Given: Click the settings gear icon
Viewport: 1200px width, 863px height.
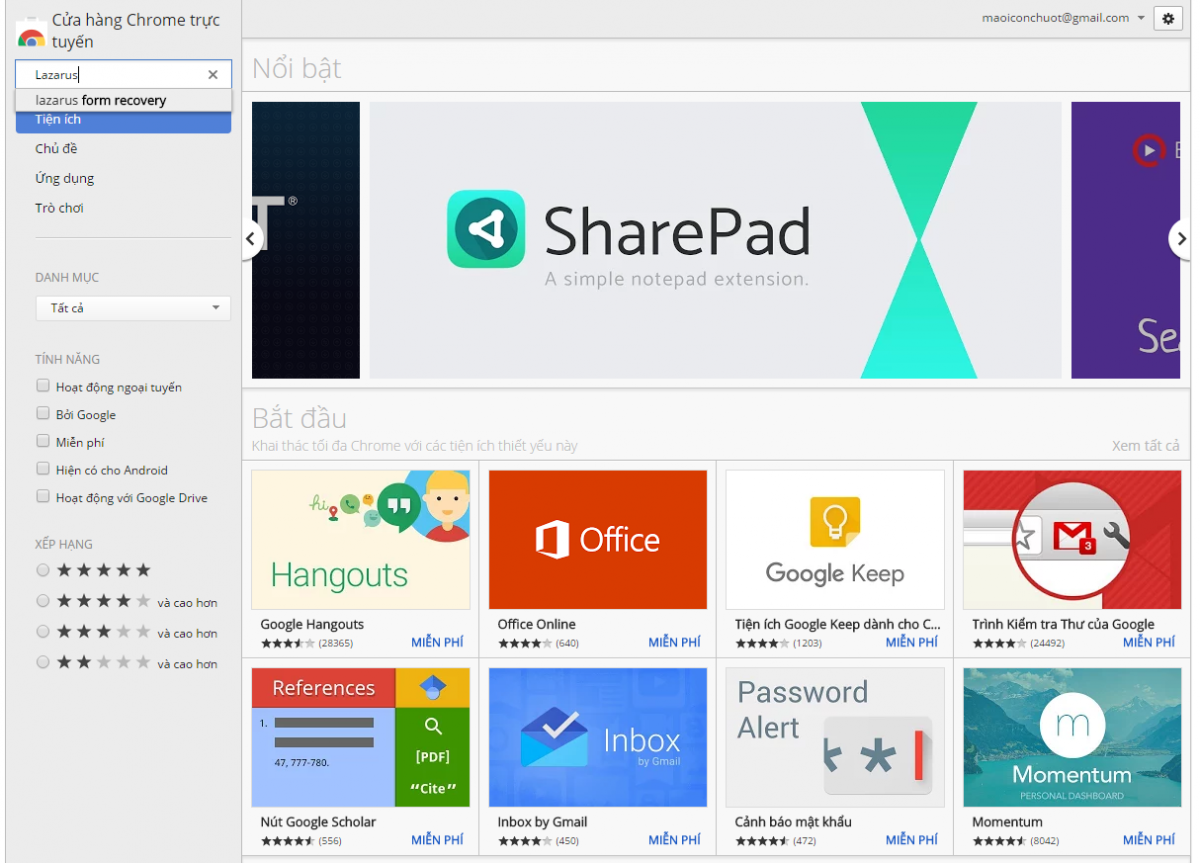Looking at the screenshot, I should click(x=1167, y=19).
